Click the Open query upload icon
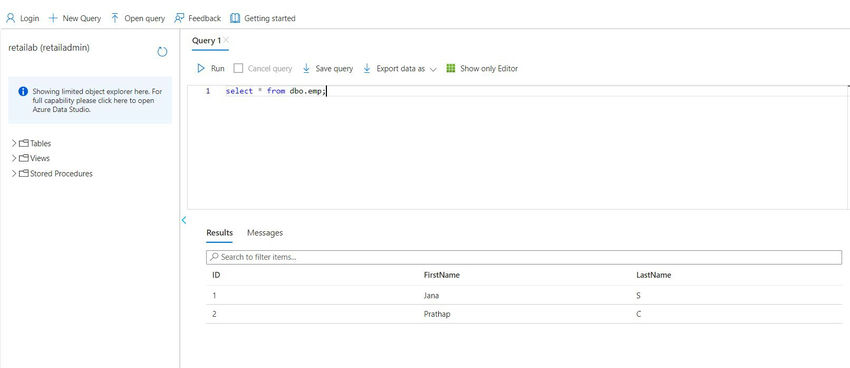Image resolution: width=850 pixels, height=368 pixels. pos(115,18)
